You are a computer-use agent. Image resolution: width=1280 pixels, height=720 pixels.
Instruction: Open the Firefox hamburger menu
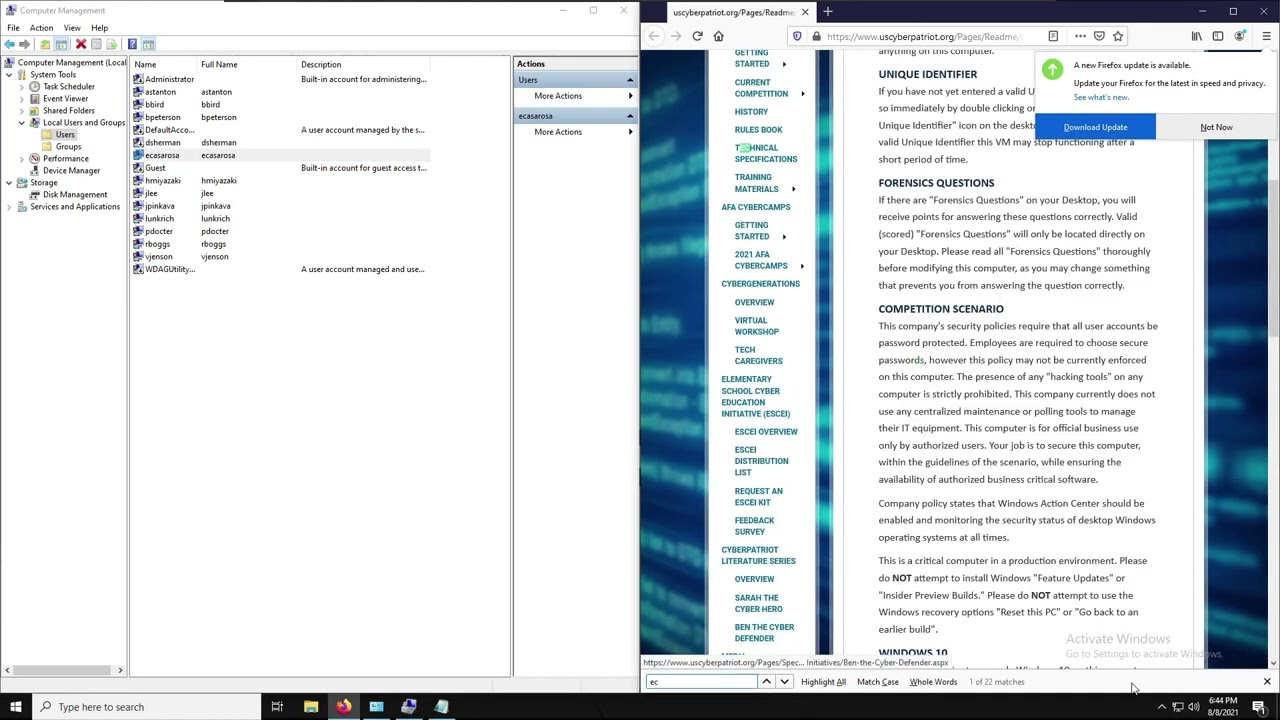(1266, 36)
